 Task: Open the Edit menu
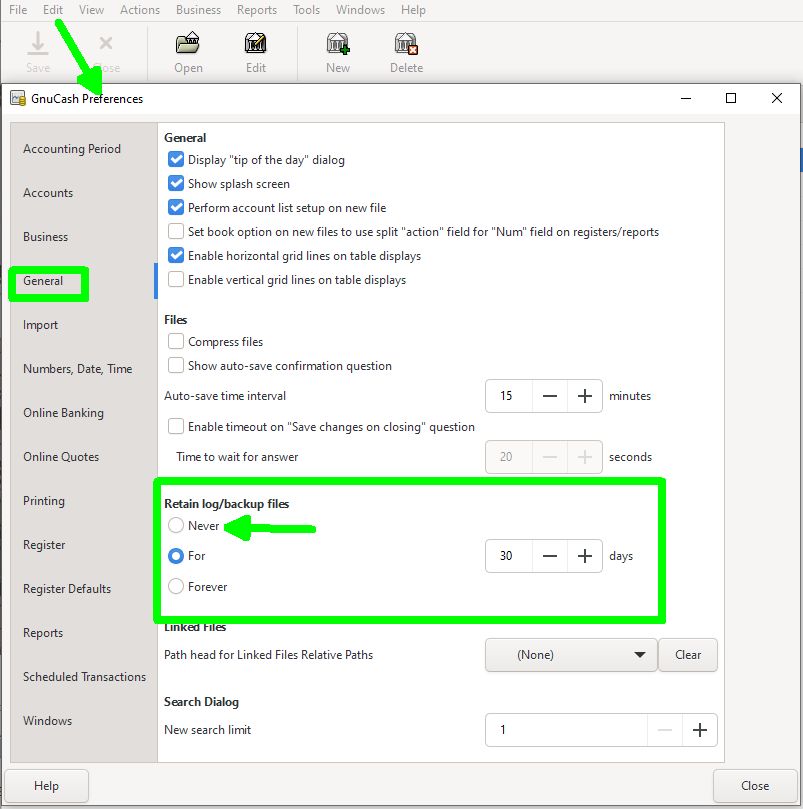click(53, 10)
